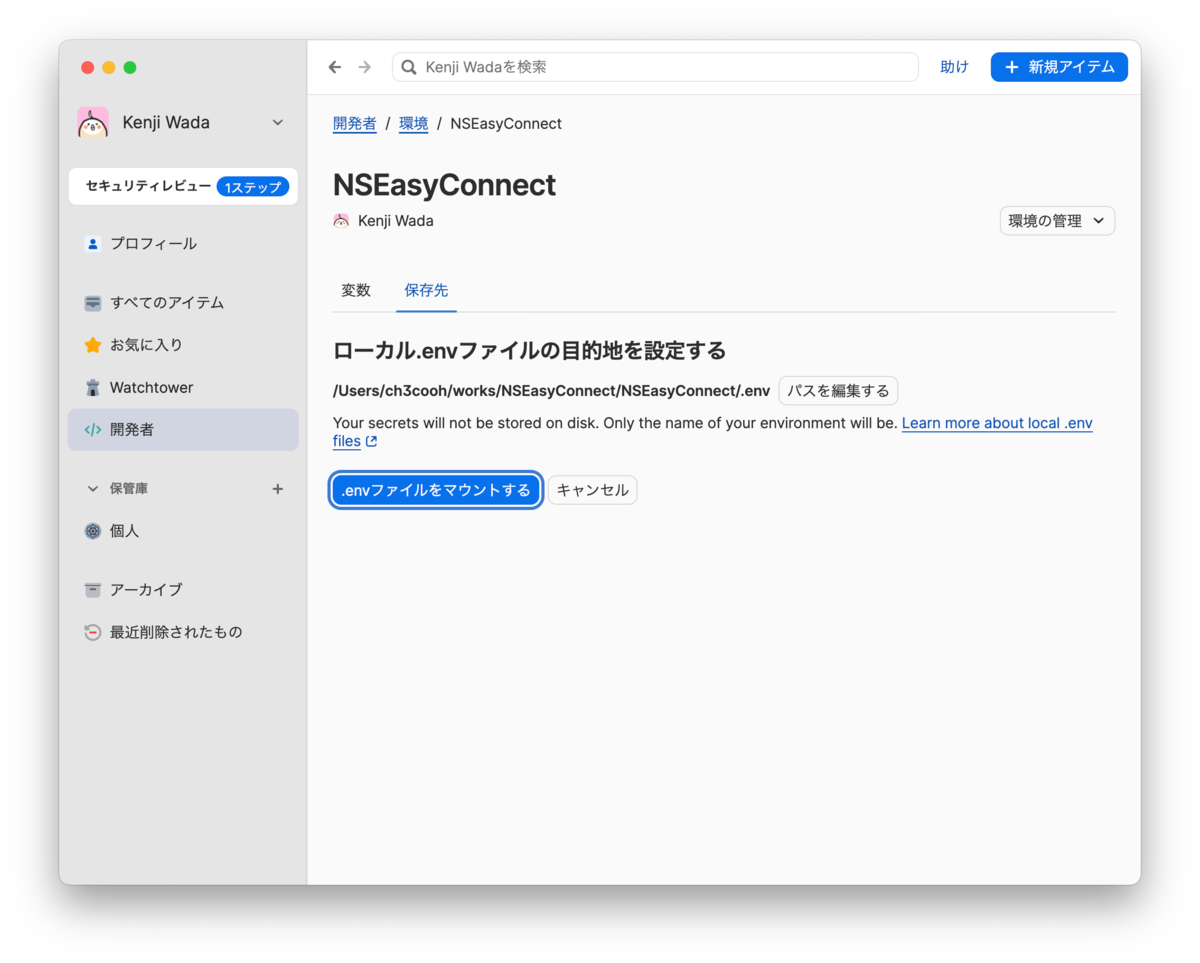The width and height of the screenshot is (1200, 963).
Task: Click the パスを編集する button
Action: coord(838,391)
